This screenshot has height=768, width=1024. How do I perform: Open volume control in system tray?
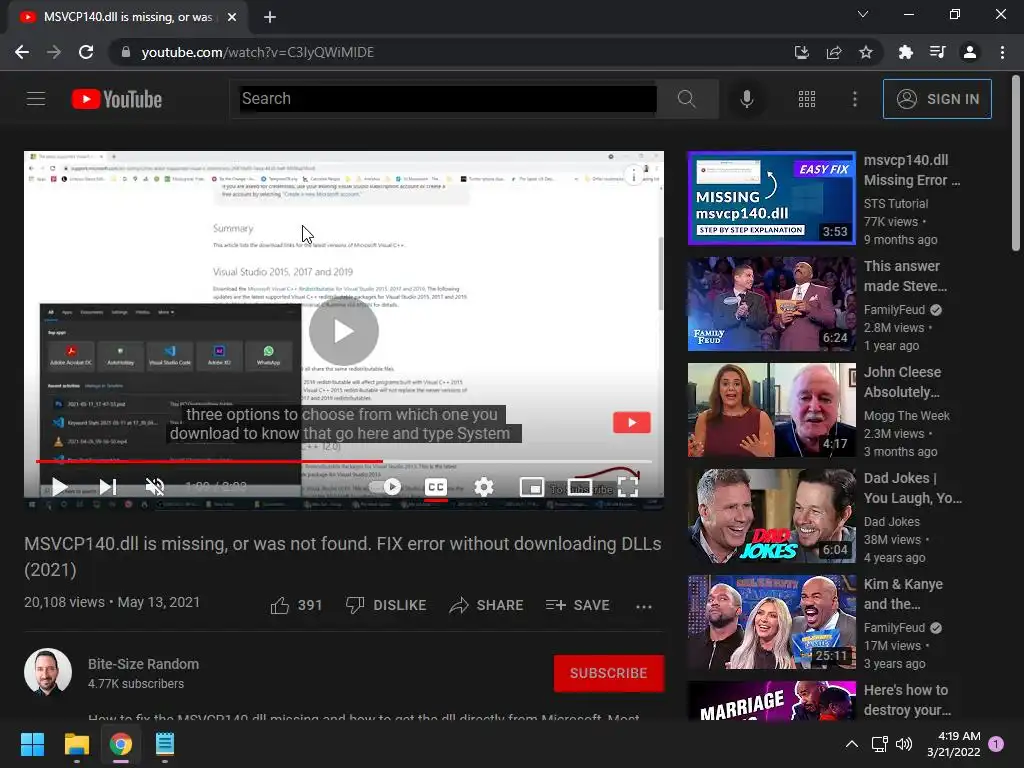tap(904, 744)
